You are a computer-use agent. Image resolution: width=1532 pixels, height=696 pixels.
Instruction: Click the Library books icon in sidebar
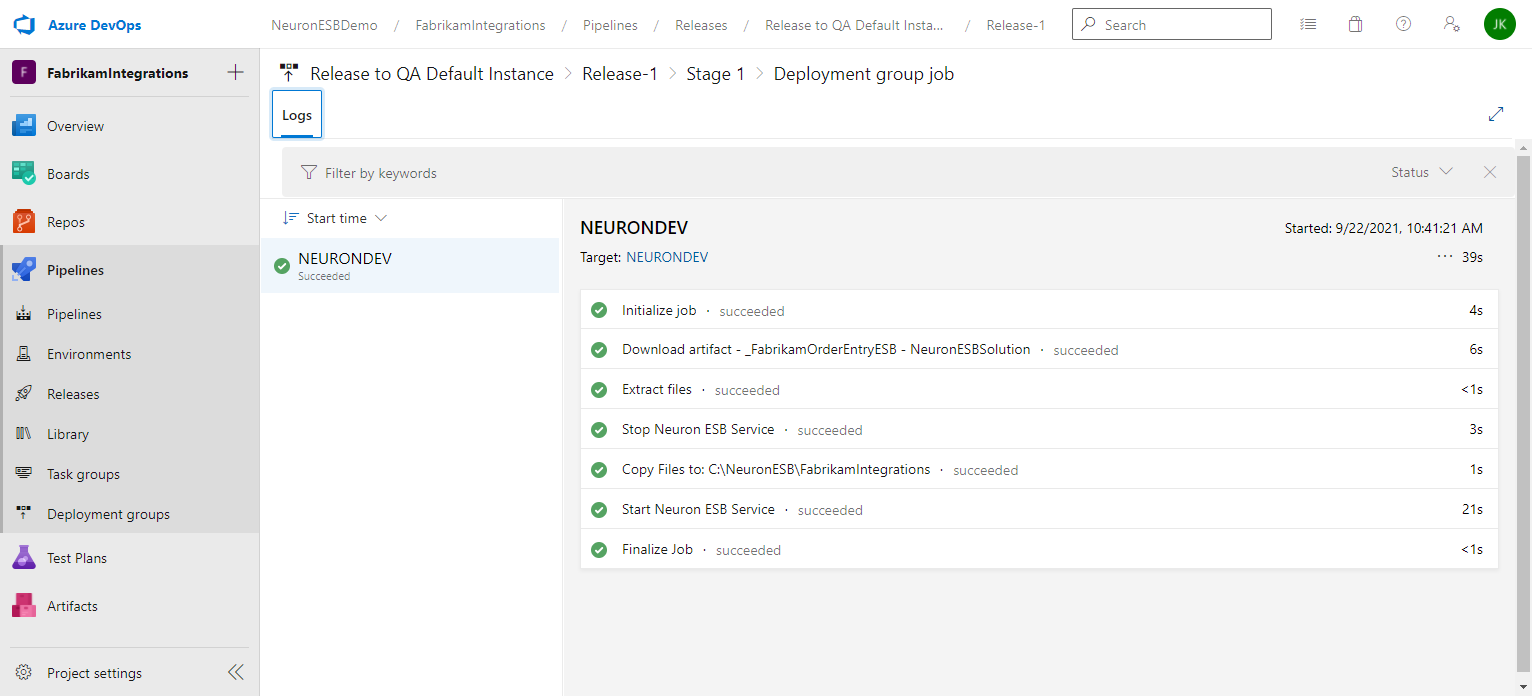pyautogui.click(x=24, y=434)
